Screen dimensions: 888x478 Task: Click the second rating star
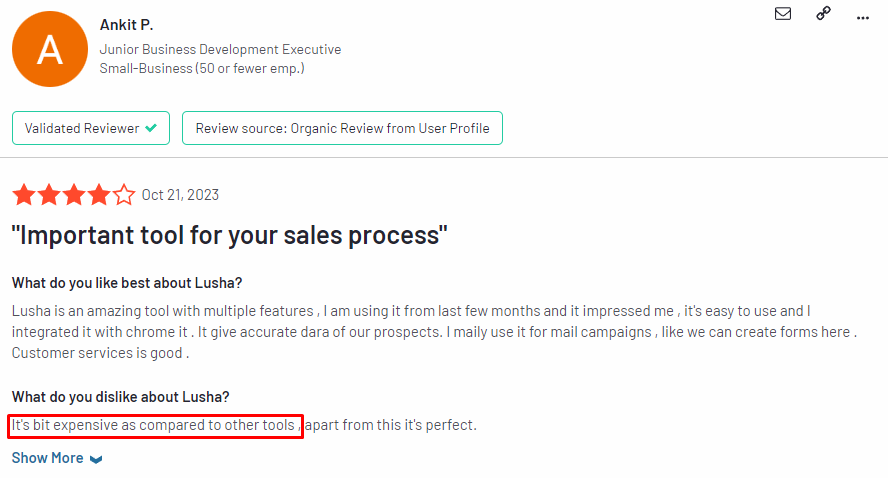pos(49,195)
